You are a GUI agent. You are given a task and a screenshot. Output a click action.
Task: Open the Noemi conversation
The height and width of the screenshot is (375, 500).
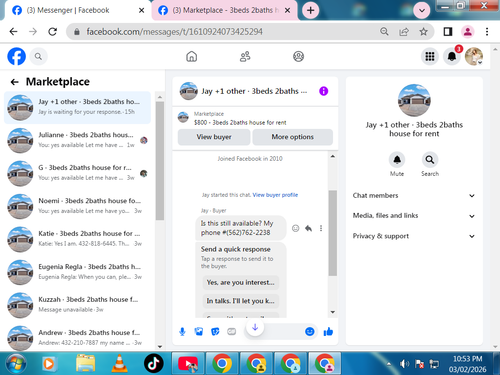tap(77, 206)
